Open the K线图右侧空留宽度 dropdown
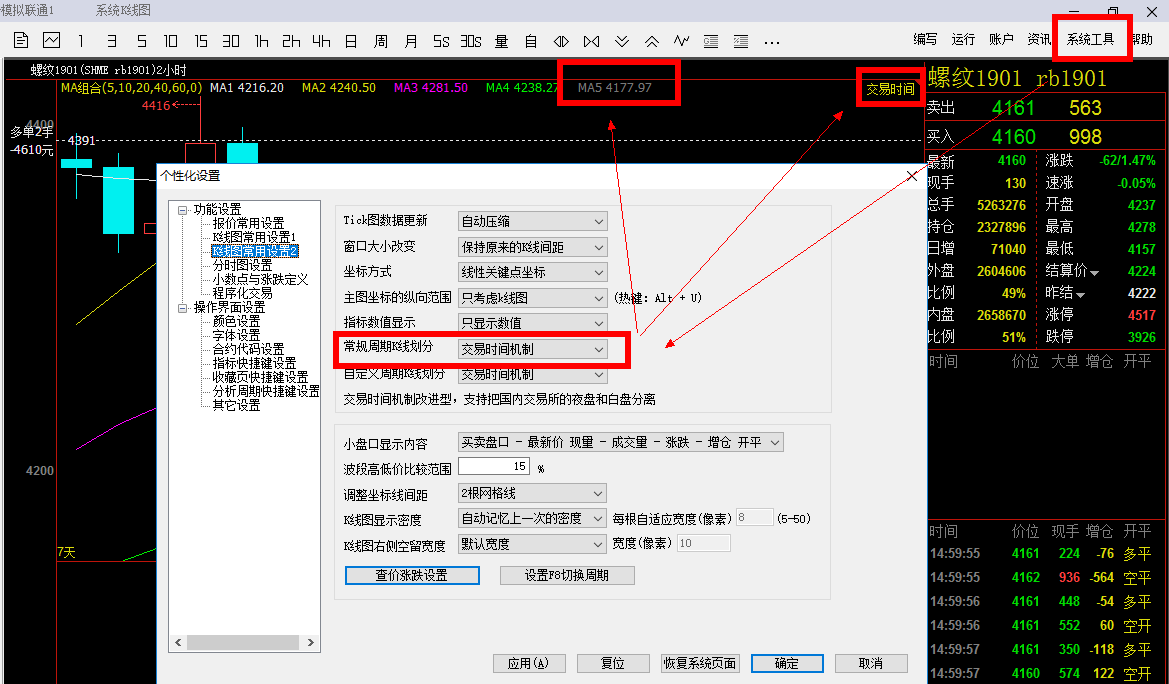The height and width of the screenshot is (684, 1169). coord(532,545)
